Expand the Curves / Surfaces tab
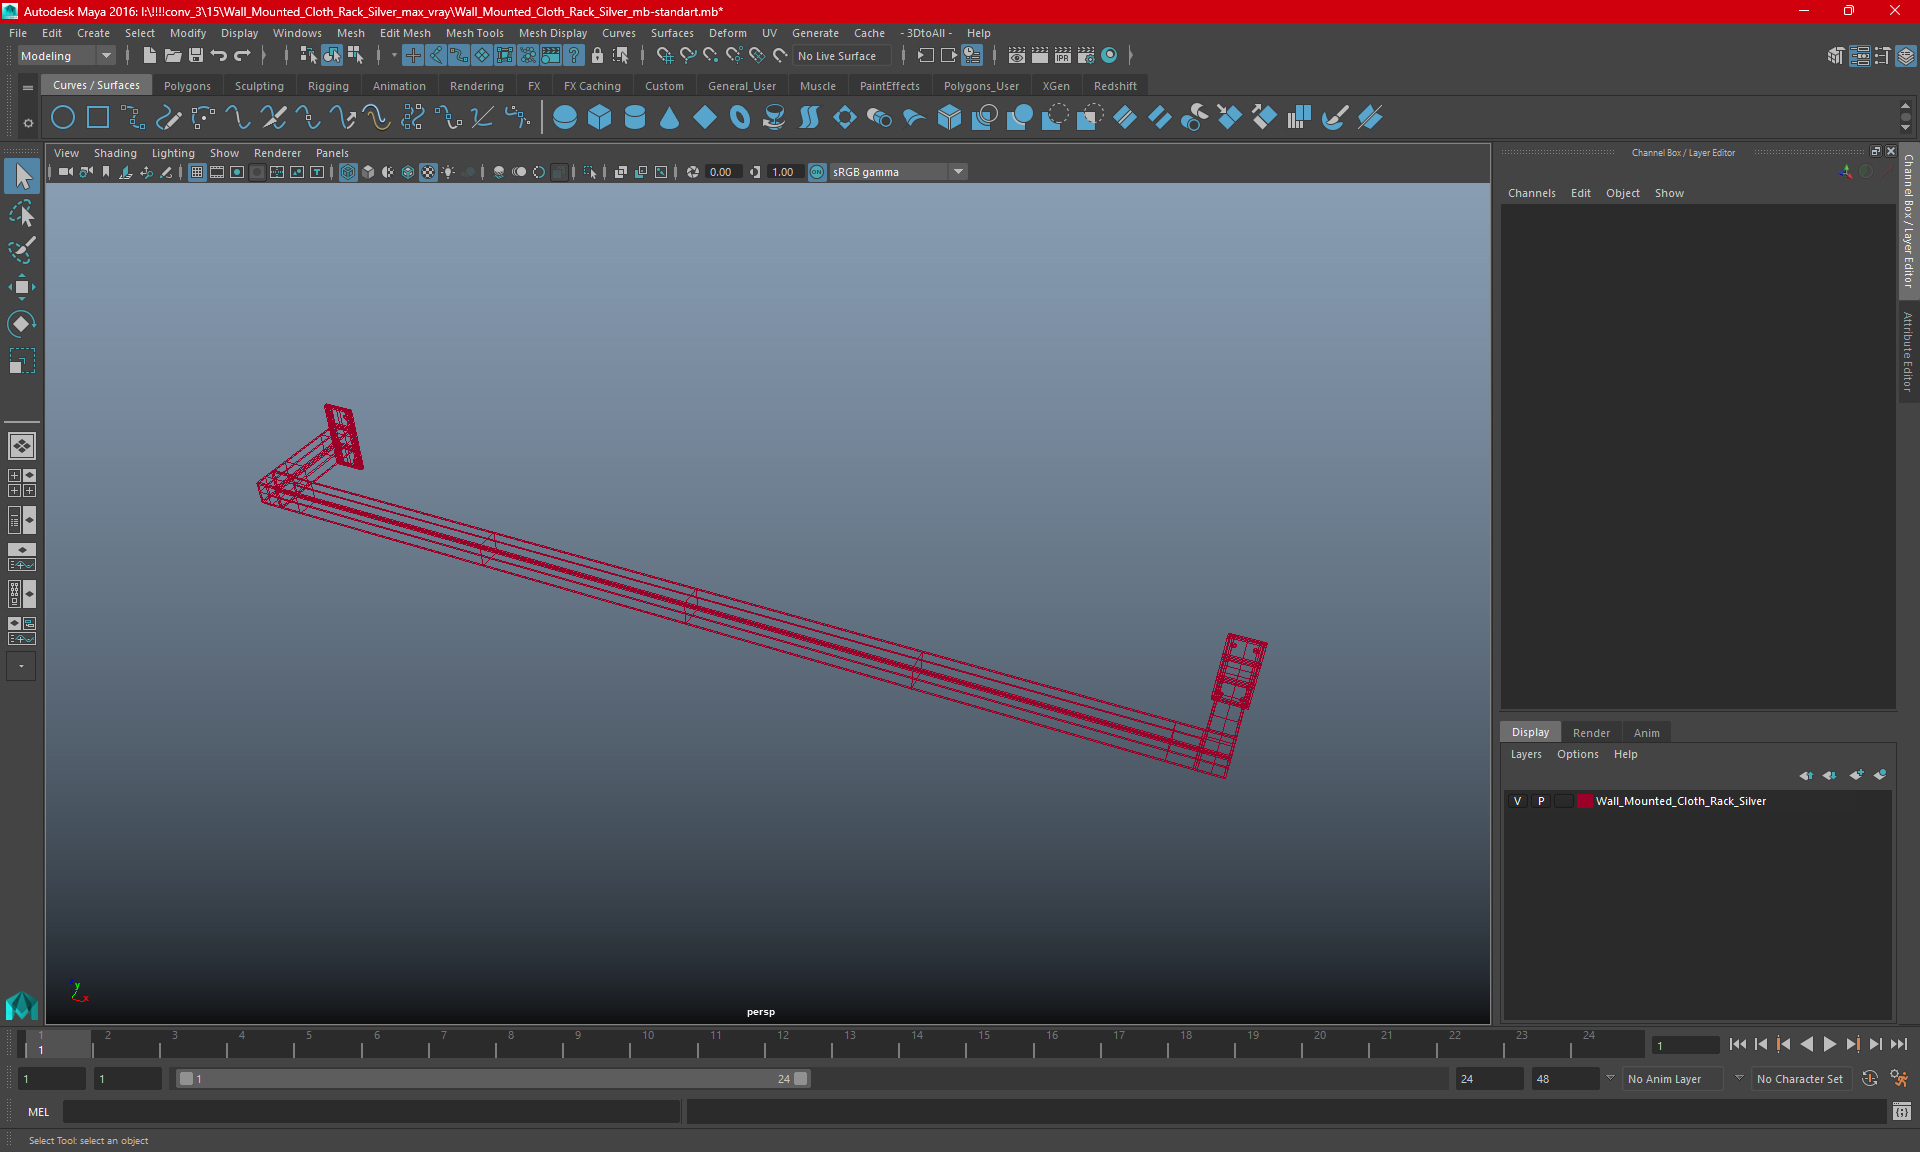This screenshot has height=1152, width=1920. click(96, 85)
